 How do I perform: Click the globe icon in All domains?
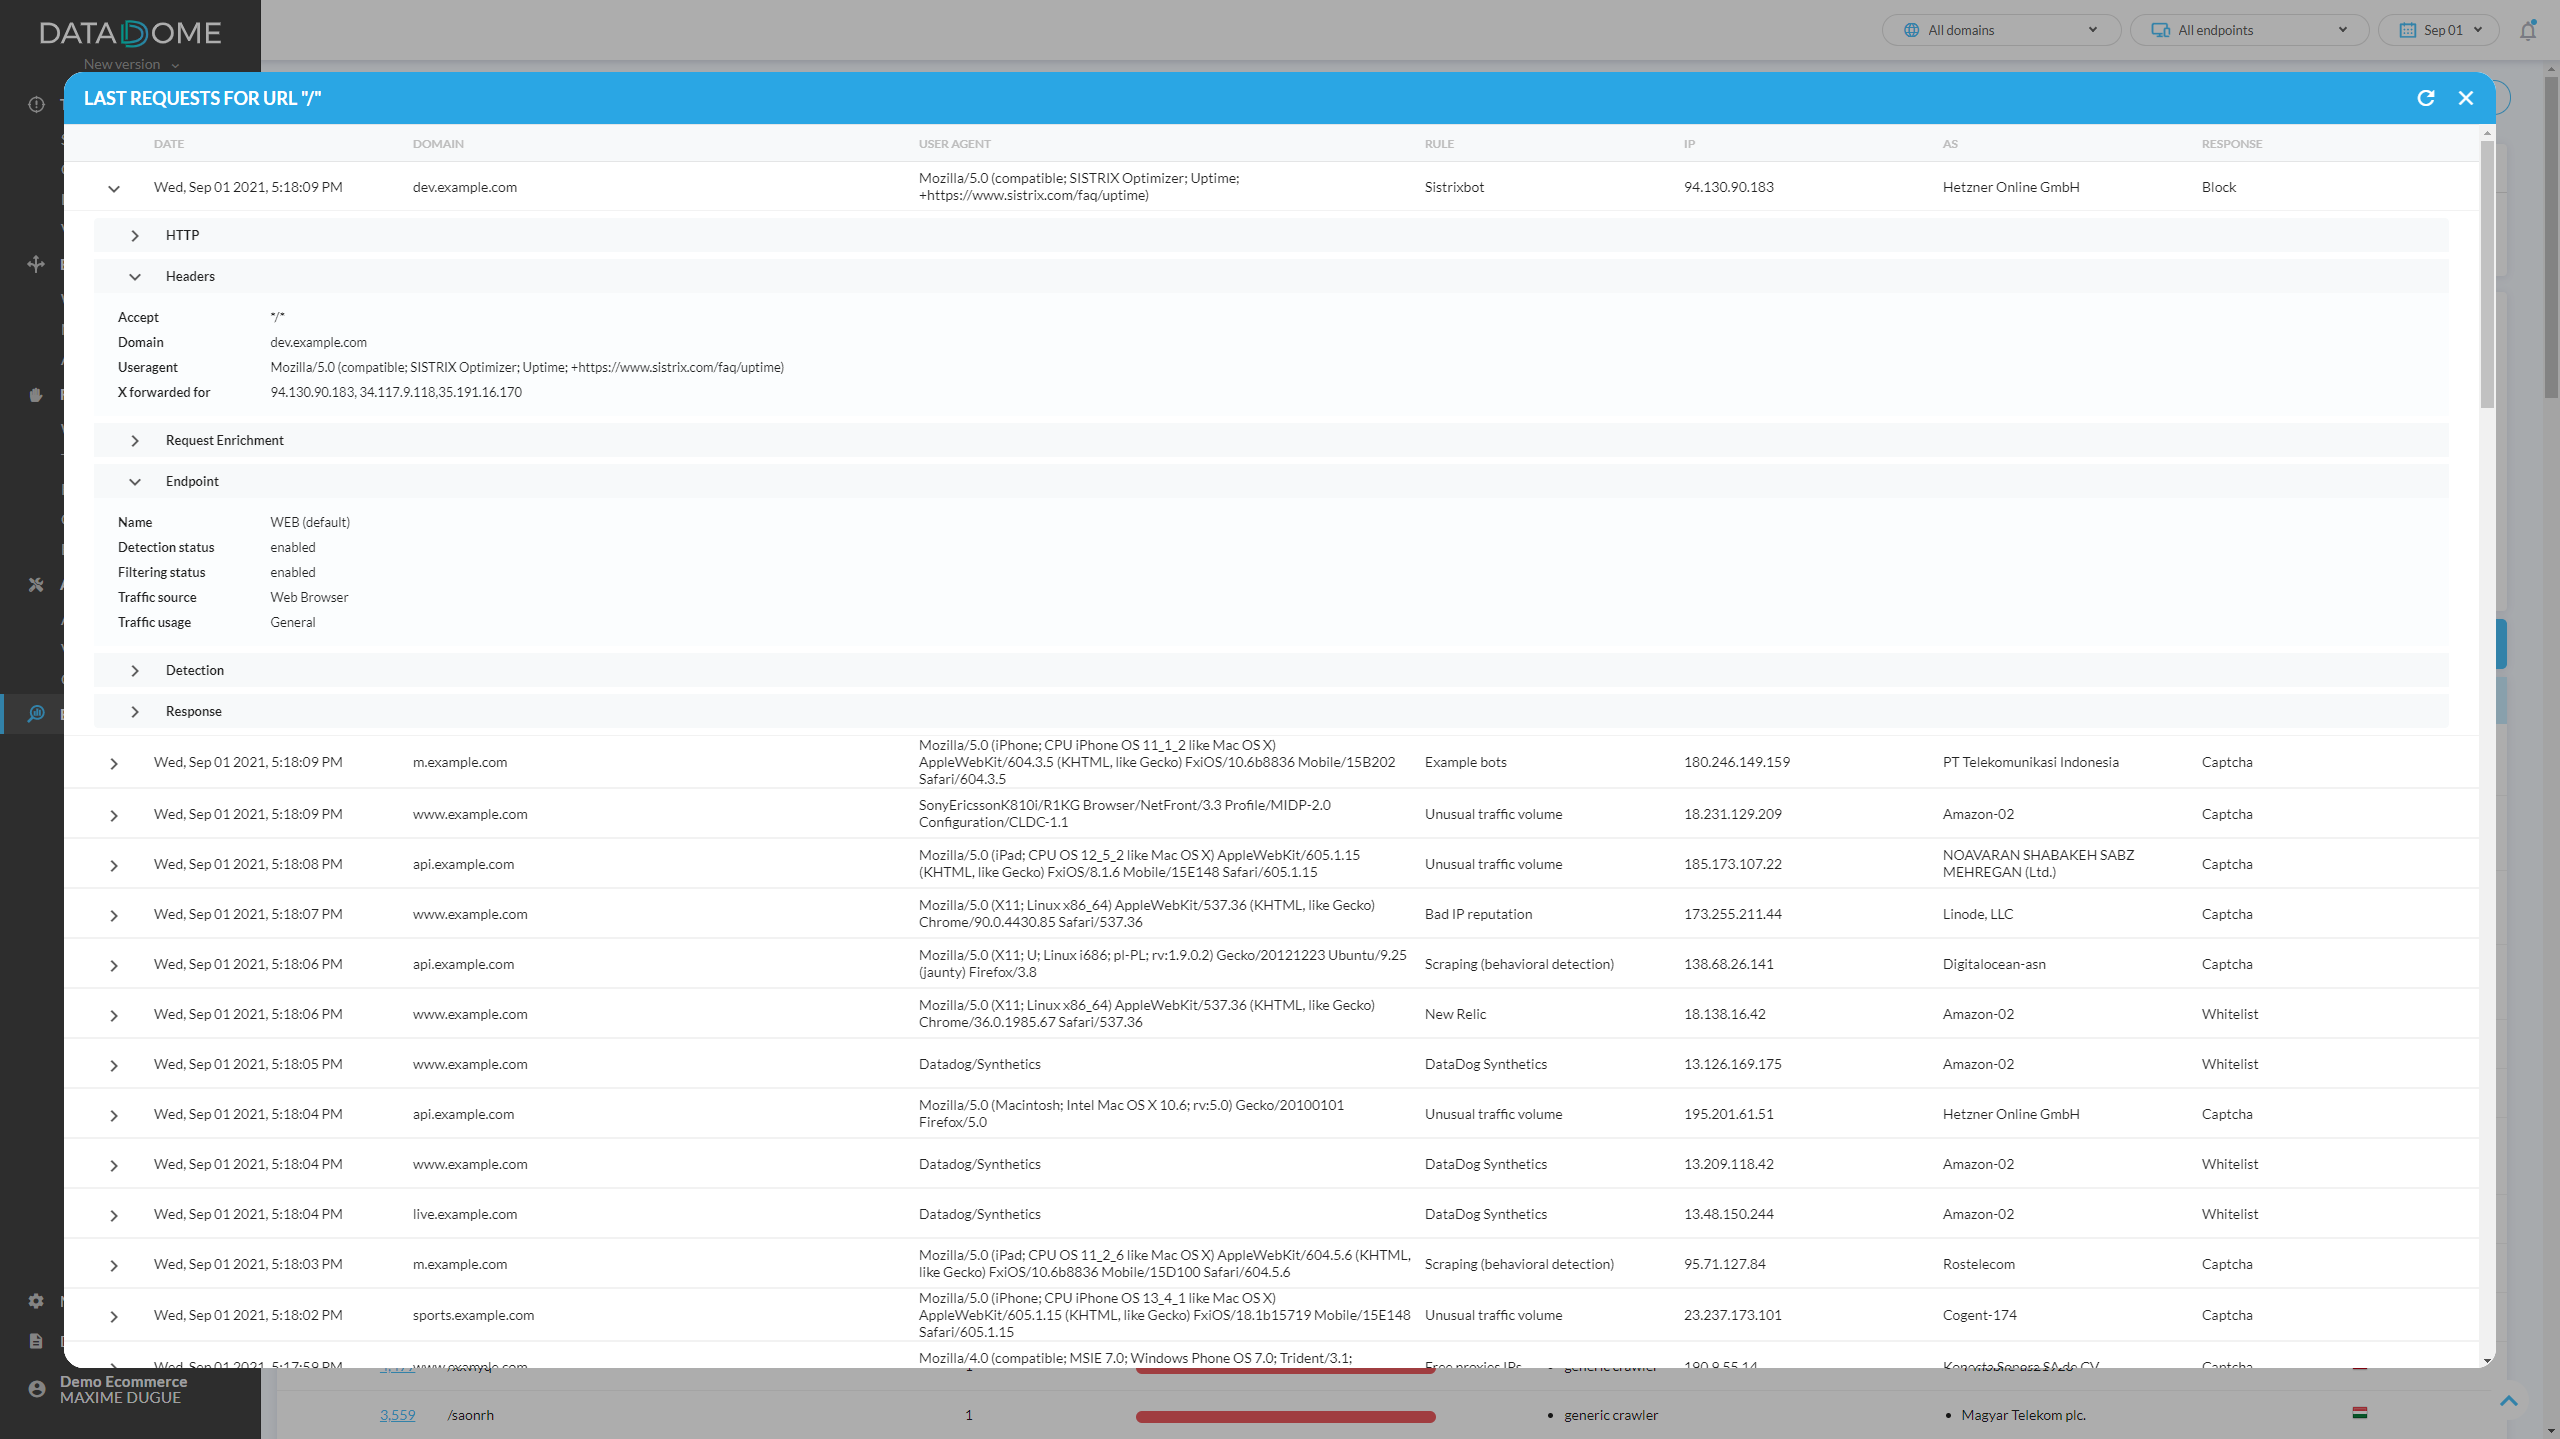pyautogui.click(x=1911, y=30)
